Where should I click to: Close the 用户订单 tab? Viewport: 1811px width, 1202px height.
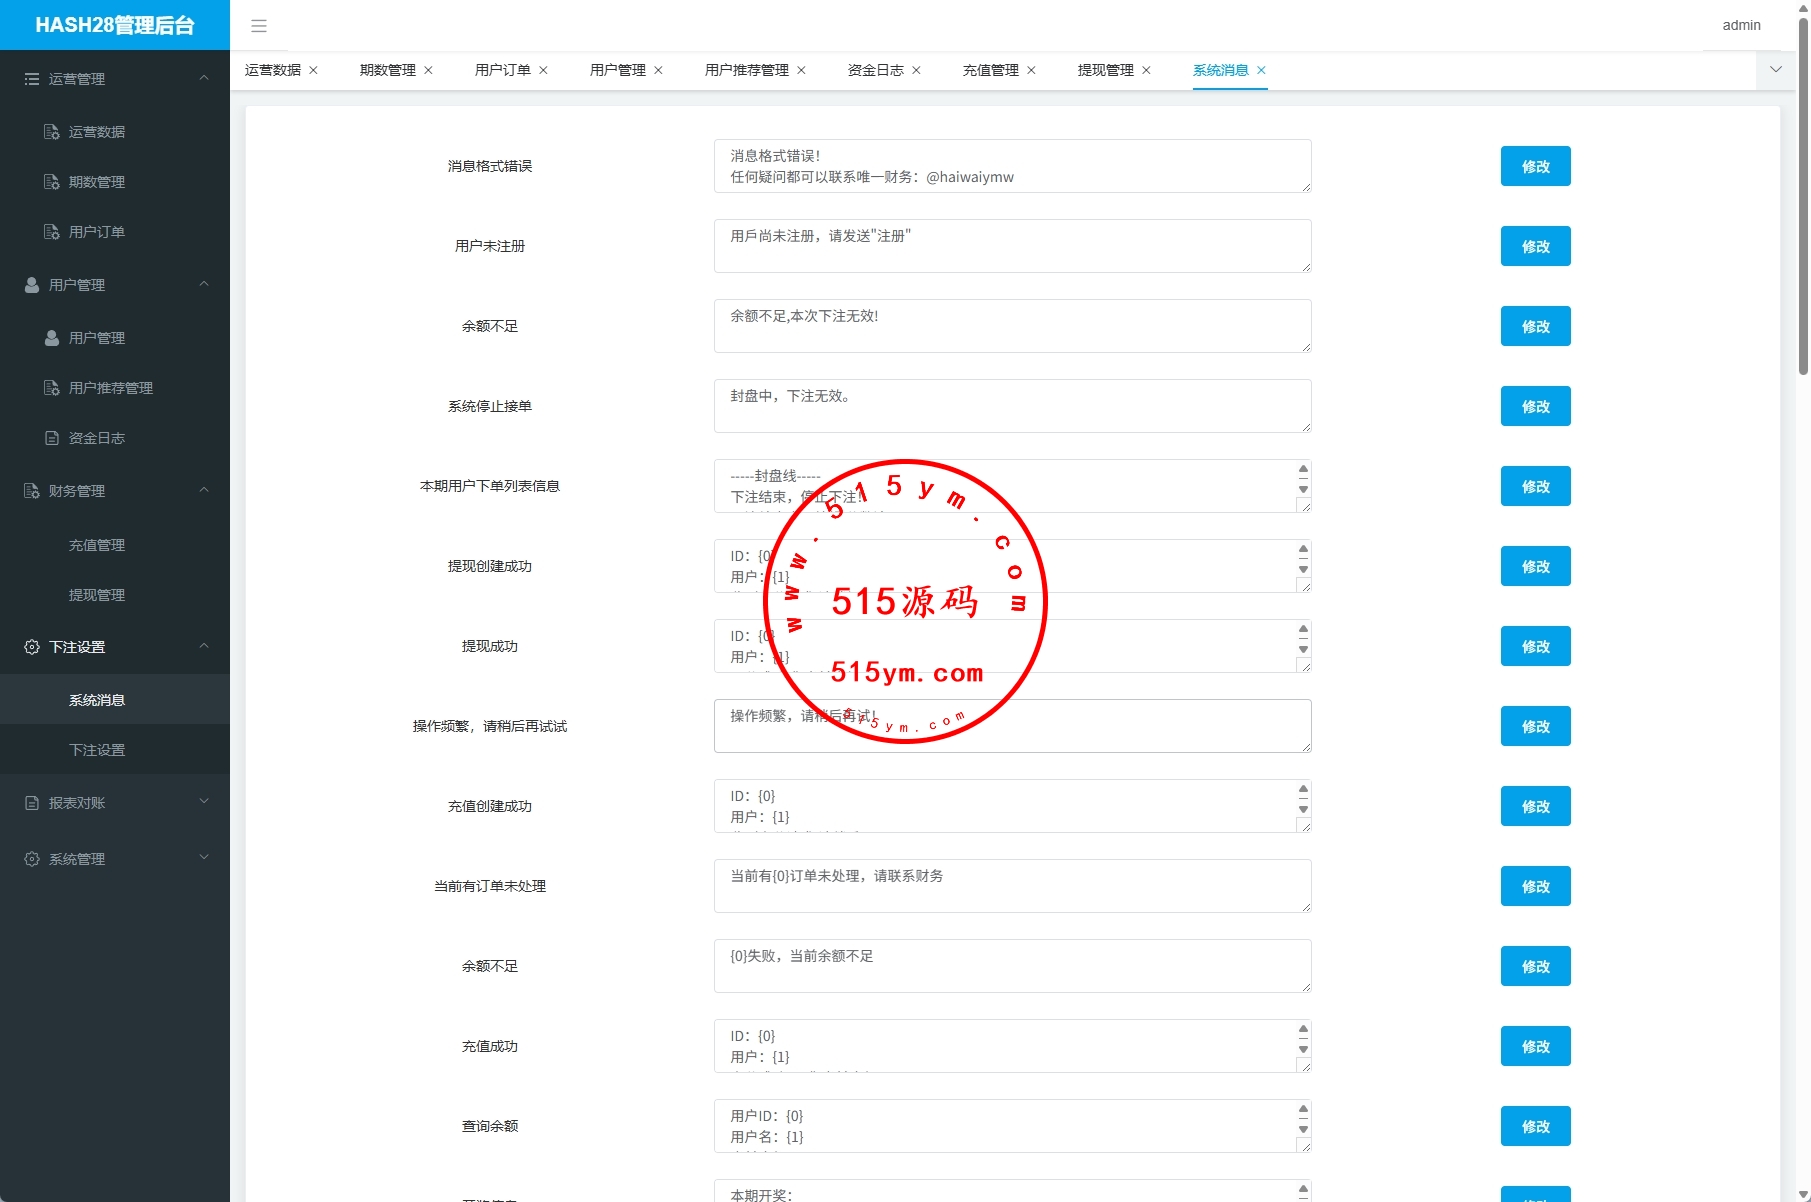point(543,70)
